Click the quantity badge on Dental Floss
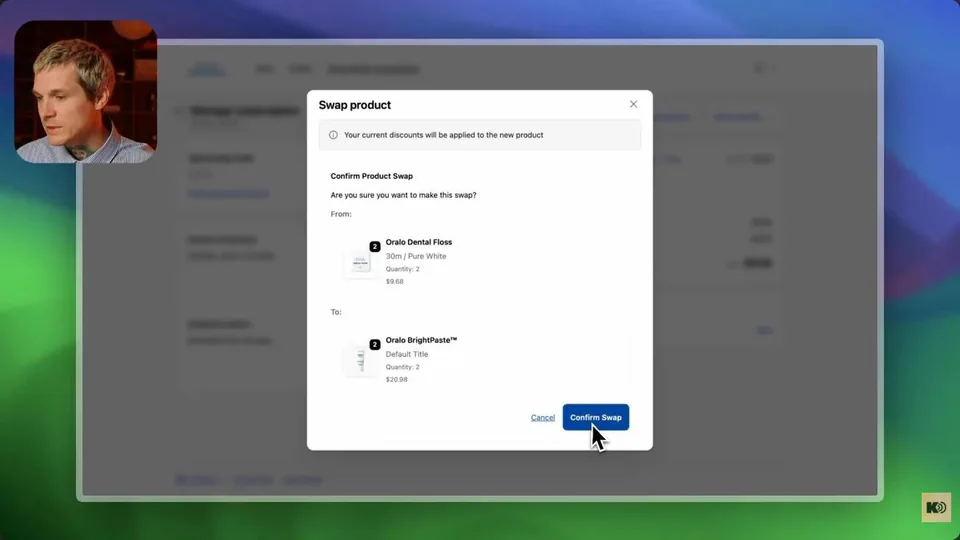 (x=375, y=246)
